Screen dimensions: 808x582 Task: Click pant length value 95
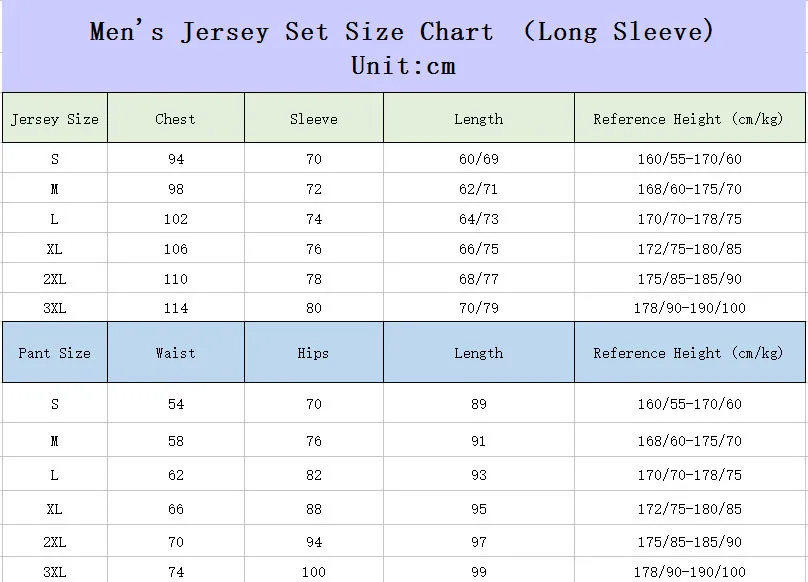[479, 509]
